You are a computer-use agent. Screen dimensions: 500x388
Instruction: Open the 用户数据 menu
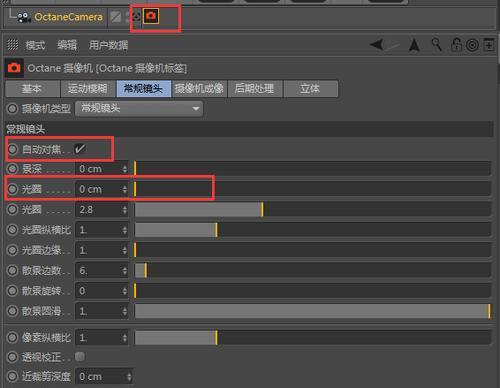click(x=108, y=45)
